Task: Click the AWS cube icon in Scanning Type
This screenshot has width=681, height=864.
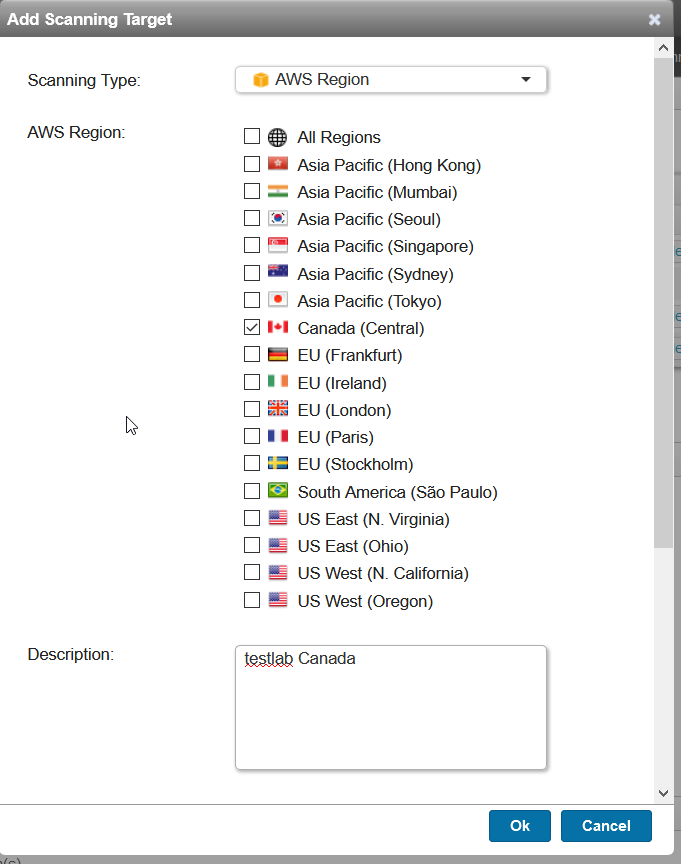Action: tap(261, 80)
